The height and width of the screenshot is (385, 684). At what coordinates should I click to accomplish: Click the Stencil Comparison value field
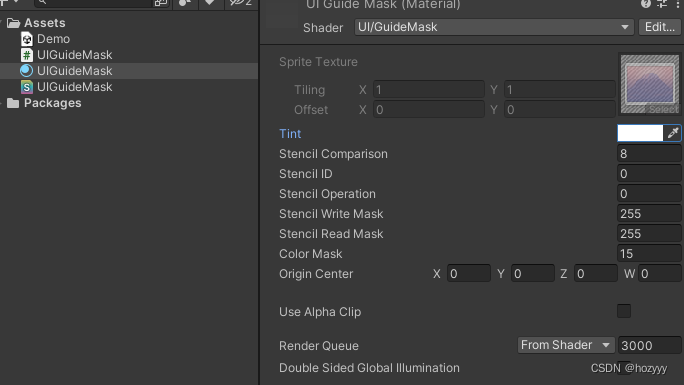tap(649, 154)
